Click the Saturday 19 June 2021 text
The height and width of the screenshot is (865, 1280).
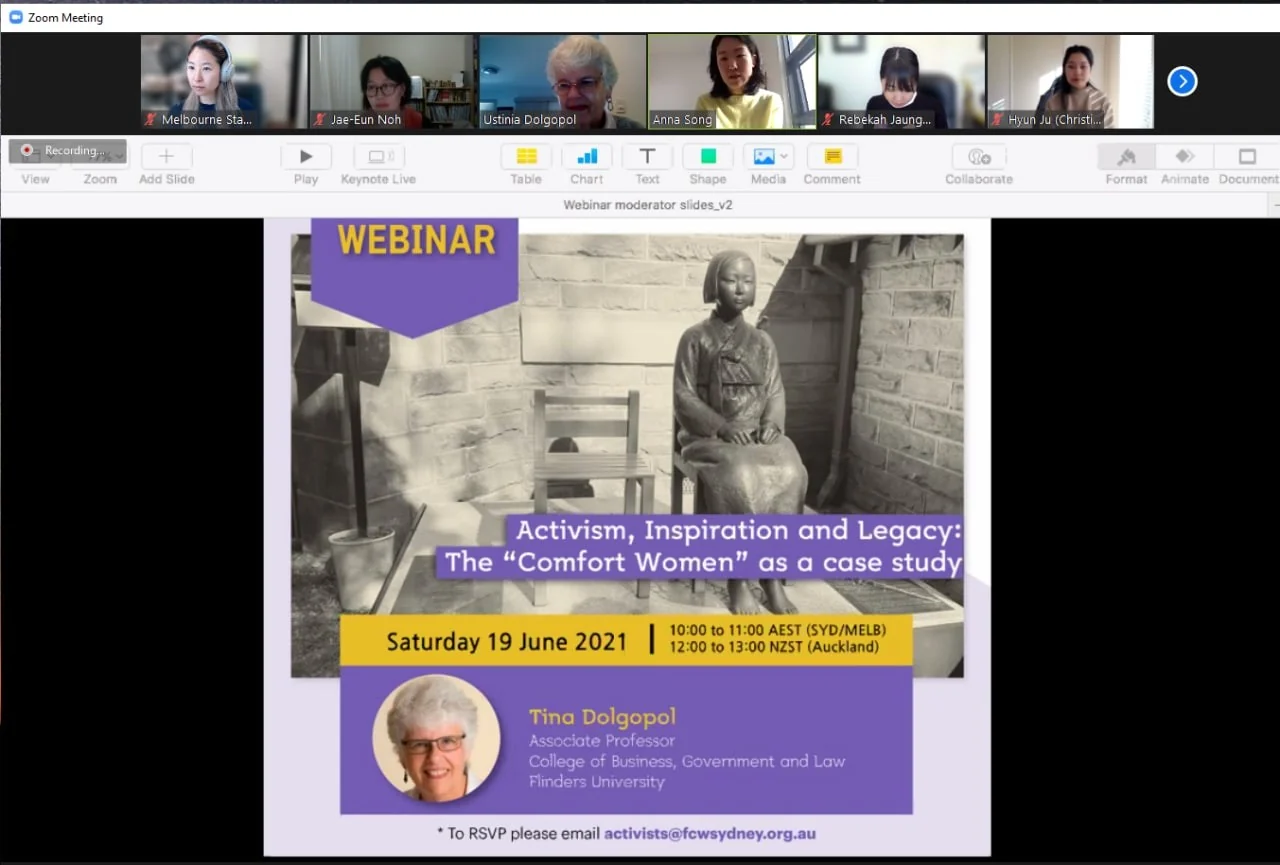pyautogui.click(x=507, y=641)
